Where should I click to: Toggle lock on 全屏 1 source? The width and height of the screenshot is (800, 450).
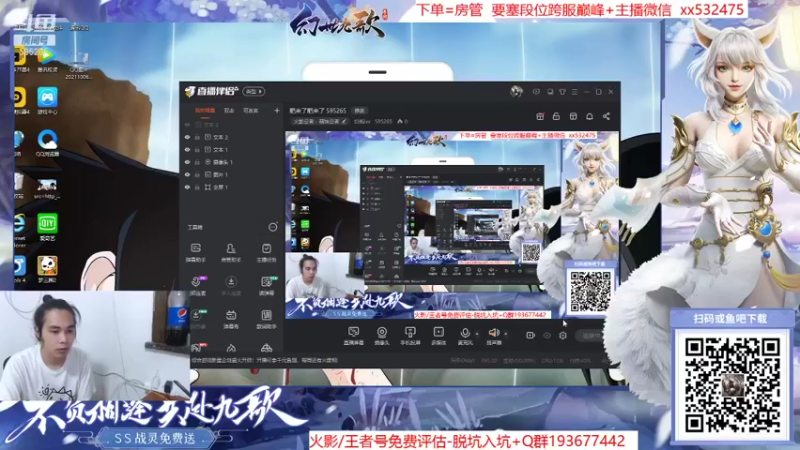(197, 187)
